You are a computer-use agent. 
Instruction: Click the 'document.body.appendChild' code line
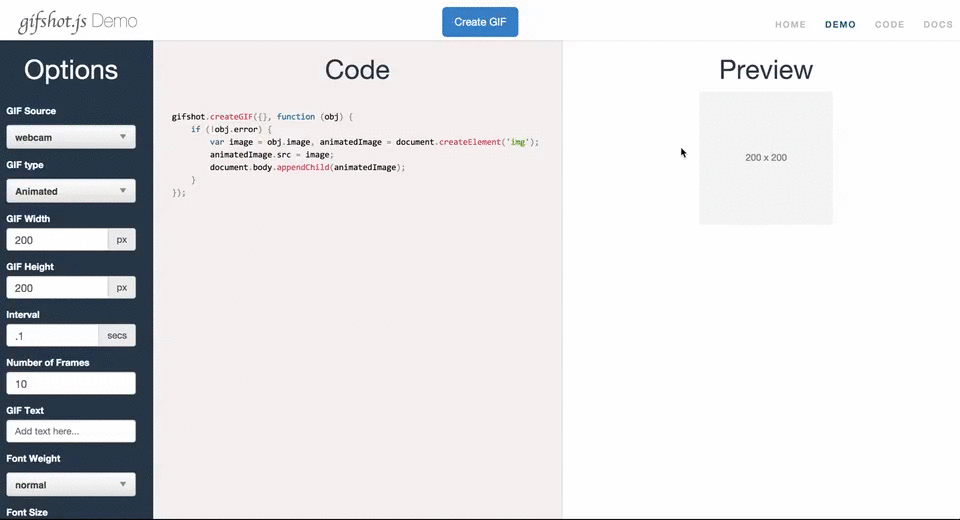coord(307,167)
